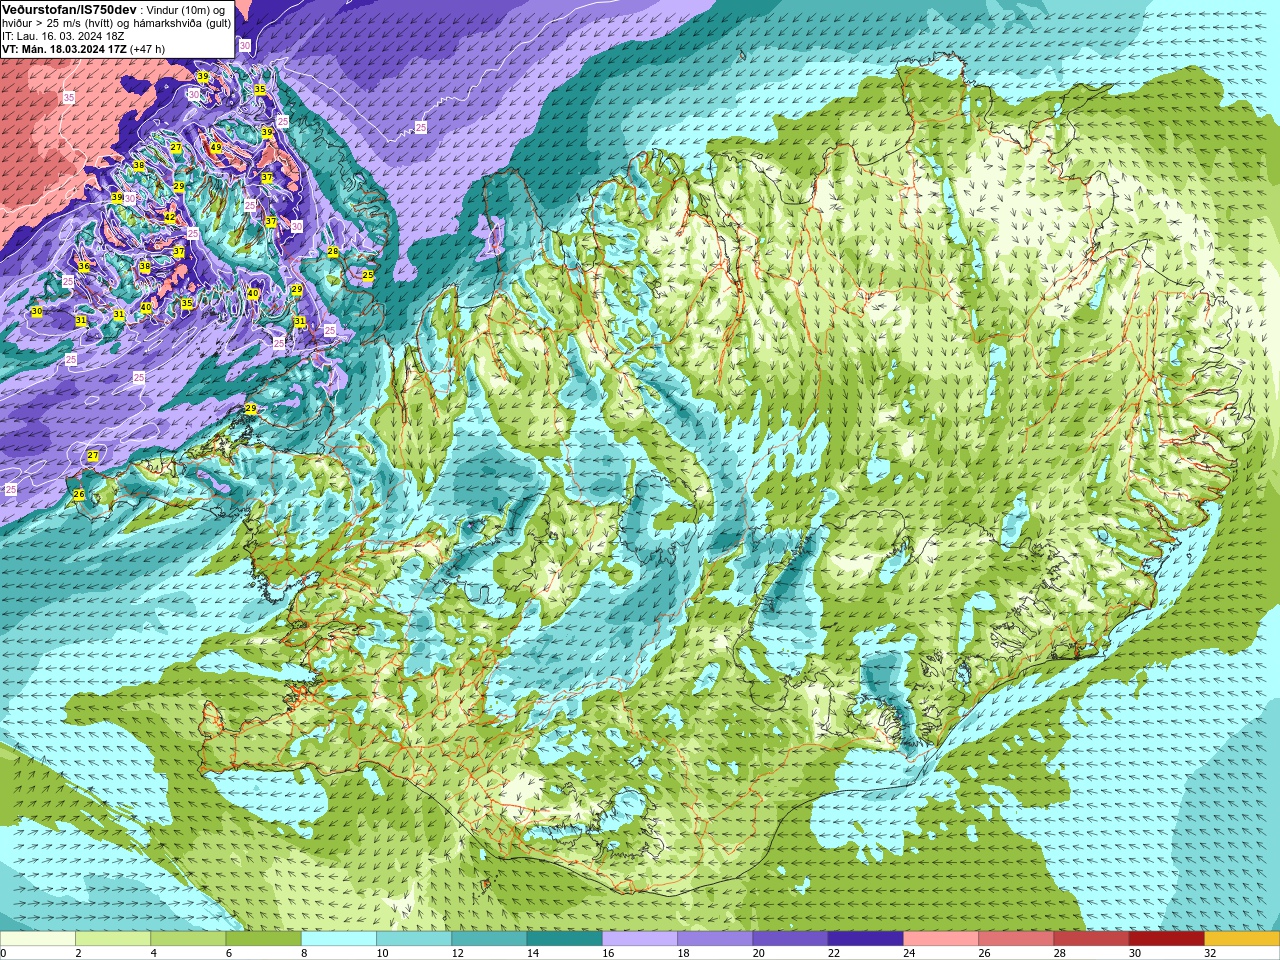Click the pale yellow 0–2 m/s legend swatch
1280x960 pixels.
coord(38,939)
